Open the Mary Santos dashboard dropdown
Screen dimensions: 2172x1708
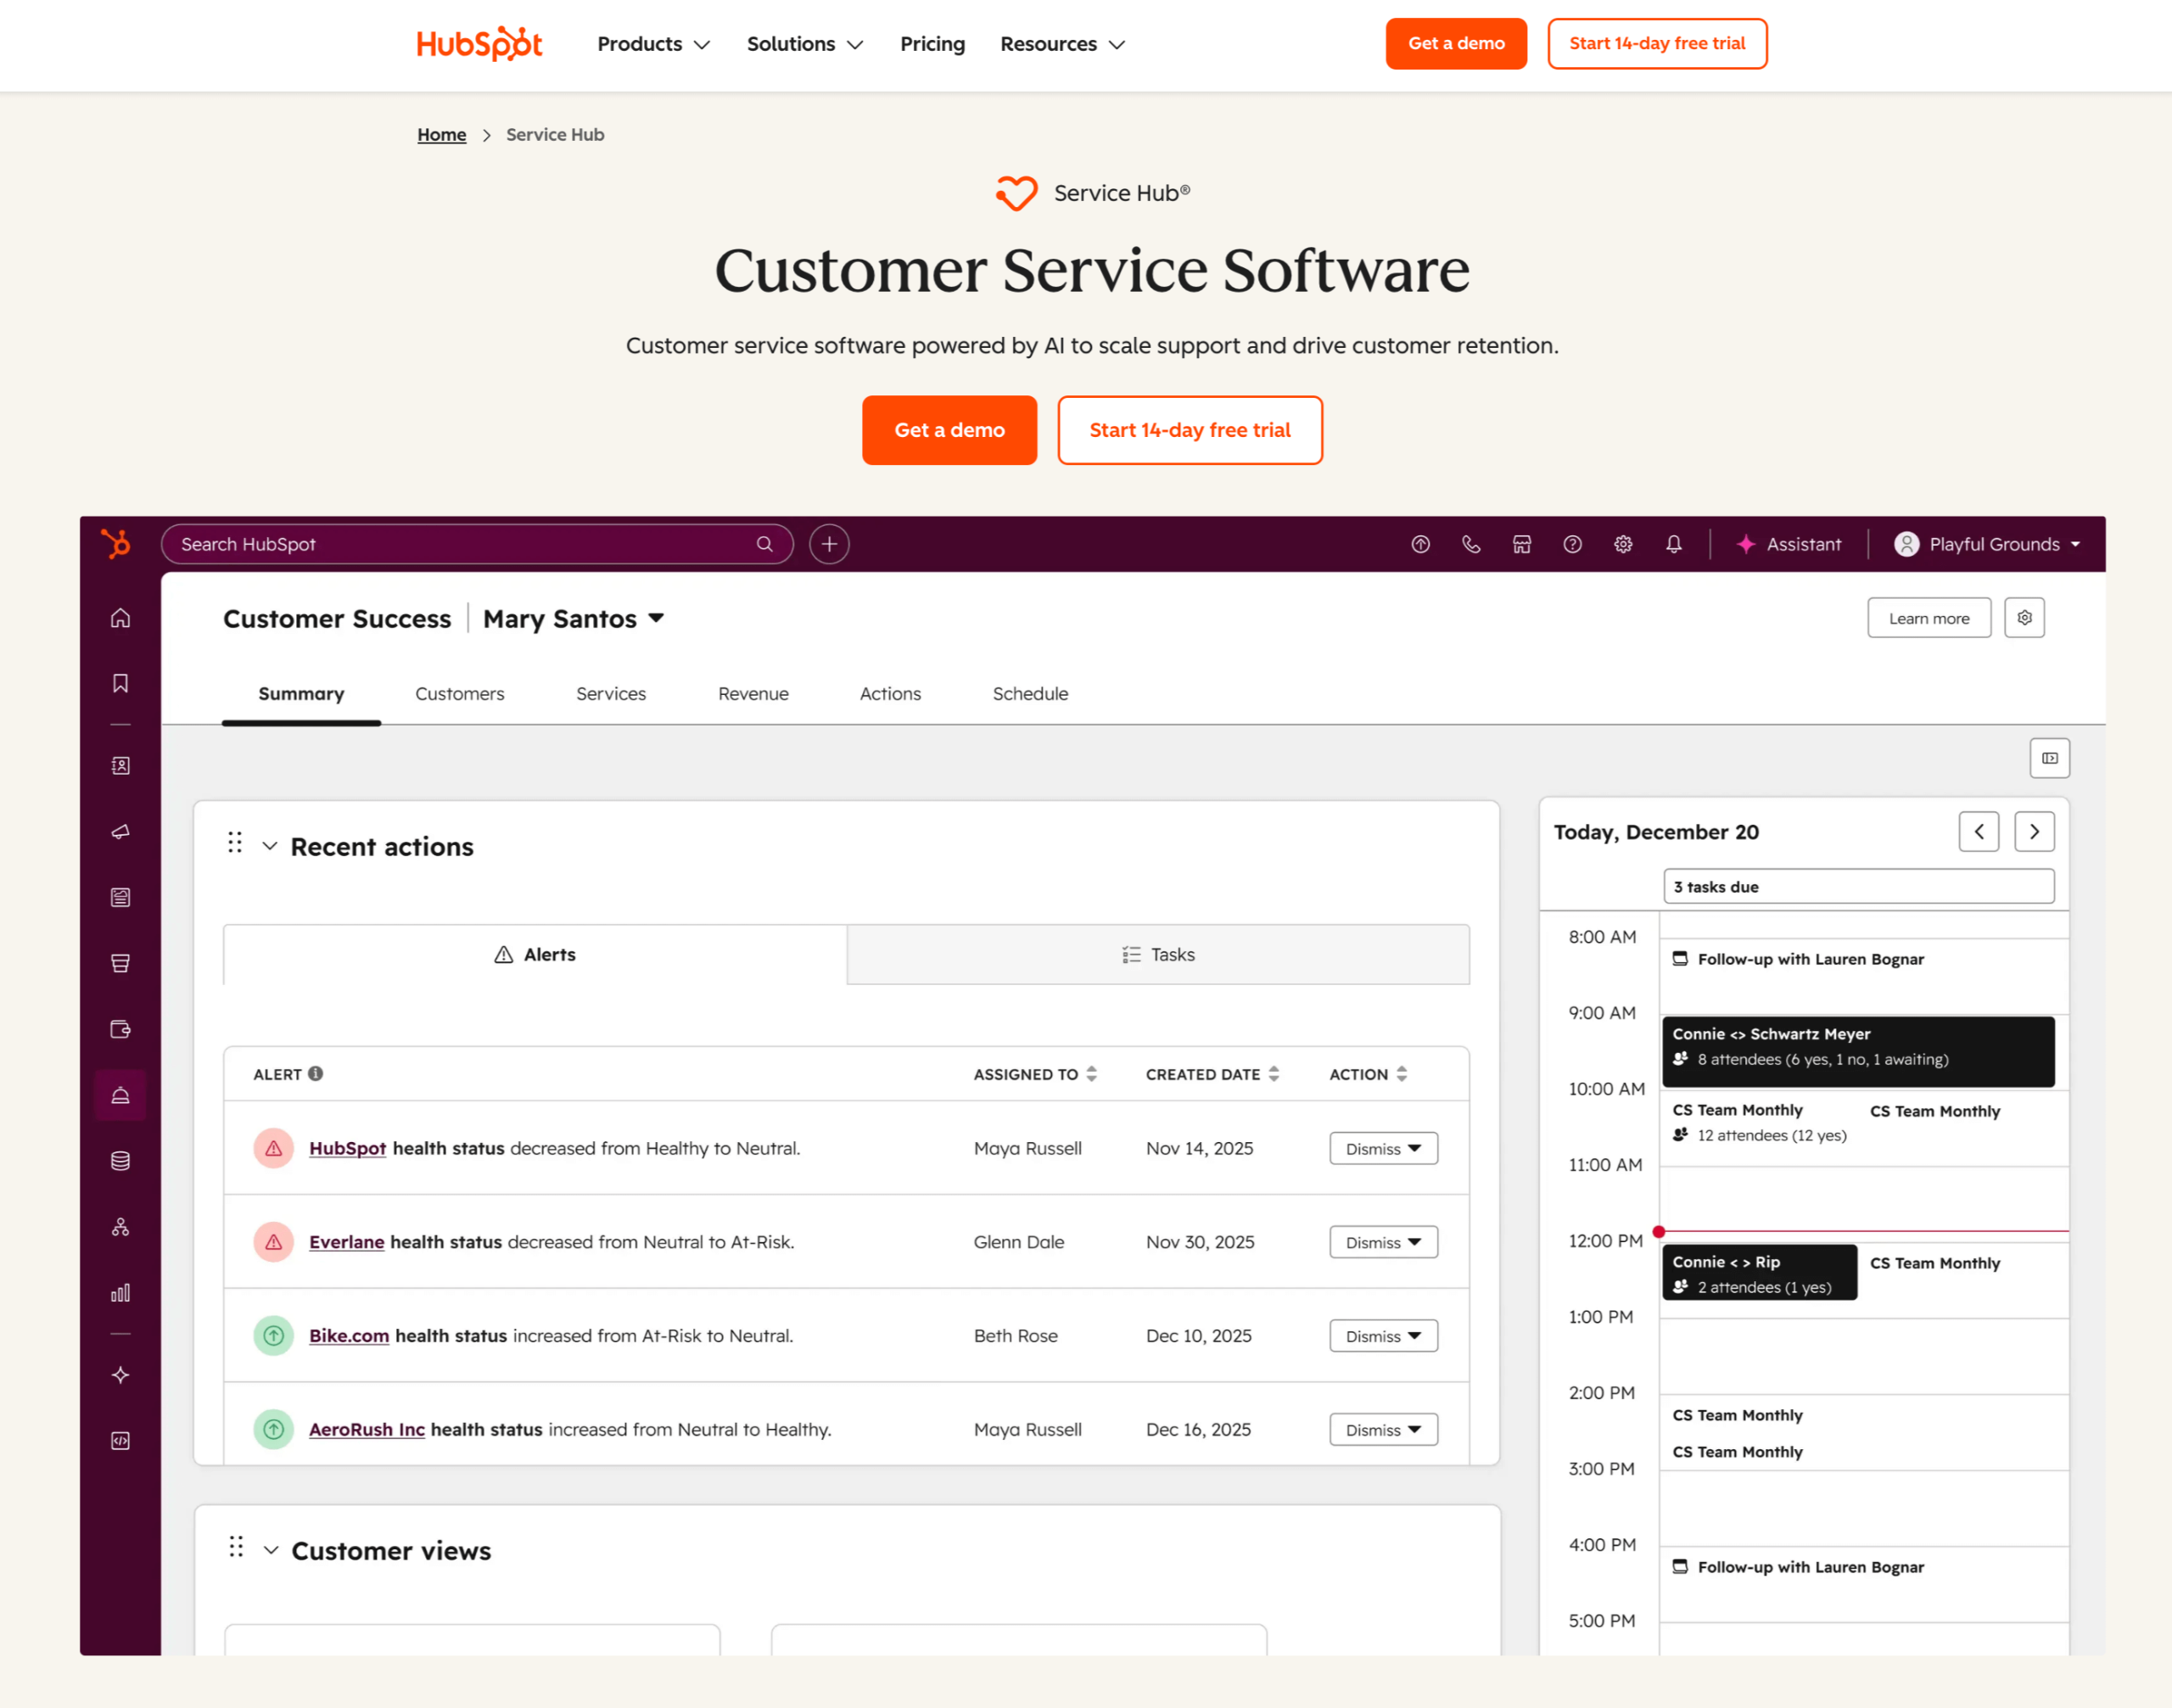point(573,618)
